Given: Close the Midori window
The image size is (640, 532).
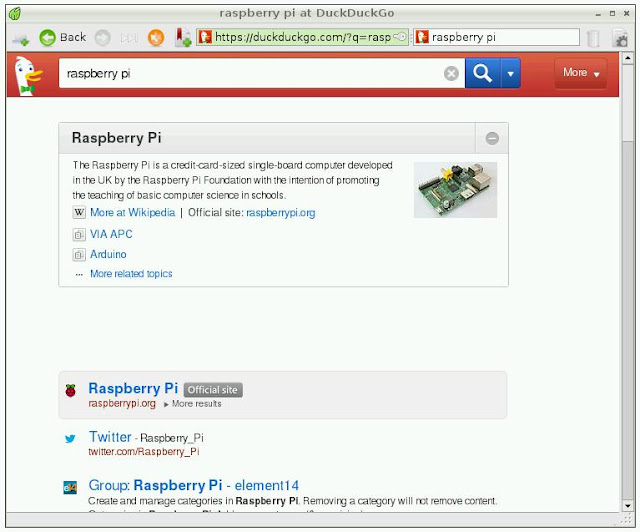Looking at the screenshot, I should click(627, 13).
